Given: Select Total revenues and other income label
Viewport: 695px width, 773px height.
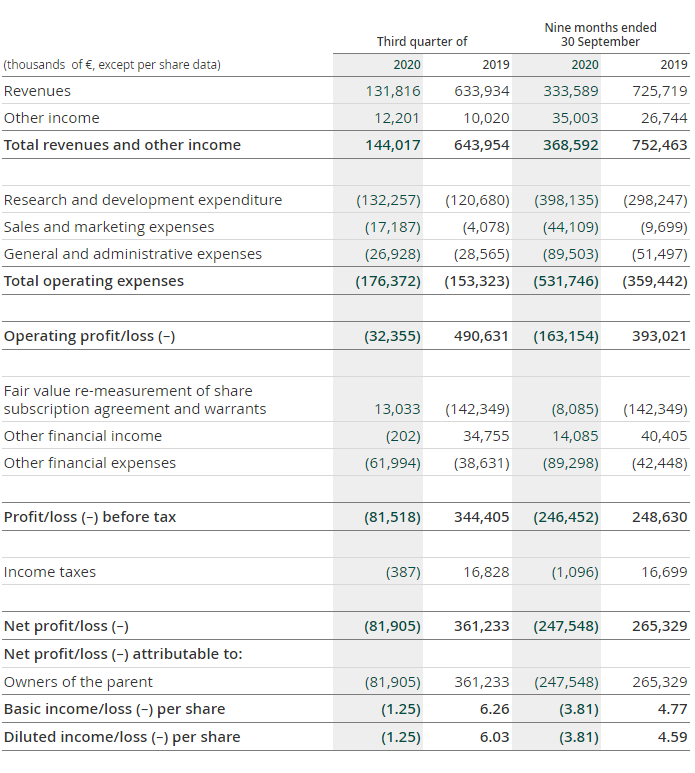Looking at the screenshot, I should 122,145.
